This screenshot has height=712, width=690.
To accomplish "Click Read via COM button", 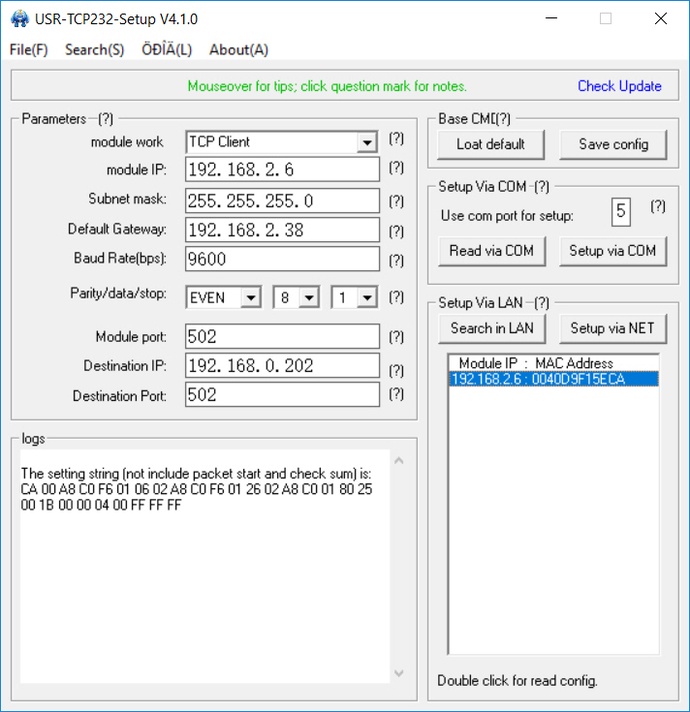I will (492, 251).
